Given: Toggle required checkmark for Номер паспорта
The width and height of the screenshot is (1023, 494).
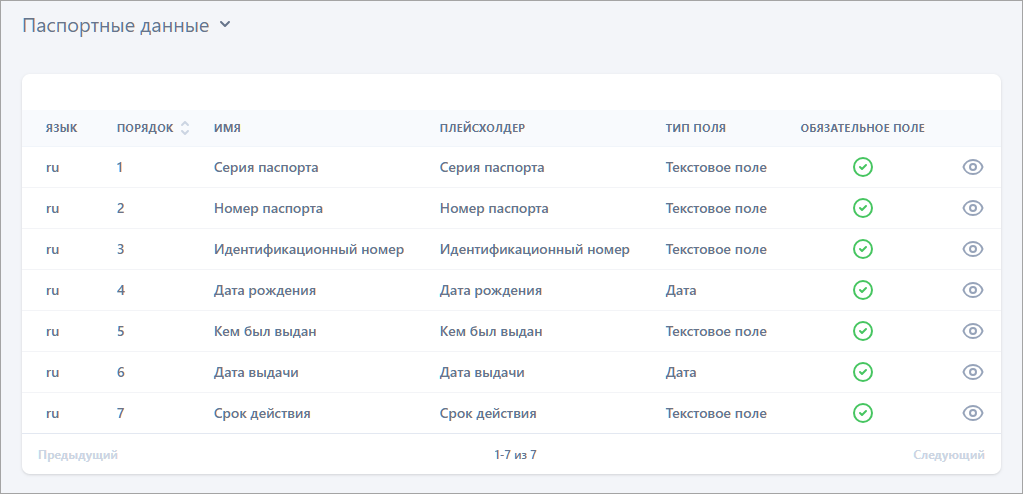Looking at the screenshot, I should (x=863, y=208).
